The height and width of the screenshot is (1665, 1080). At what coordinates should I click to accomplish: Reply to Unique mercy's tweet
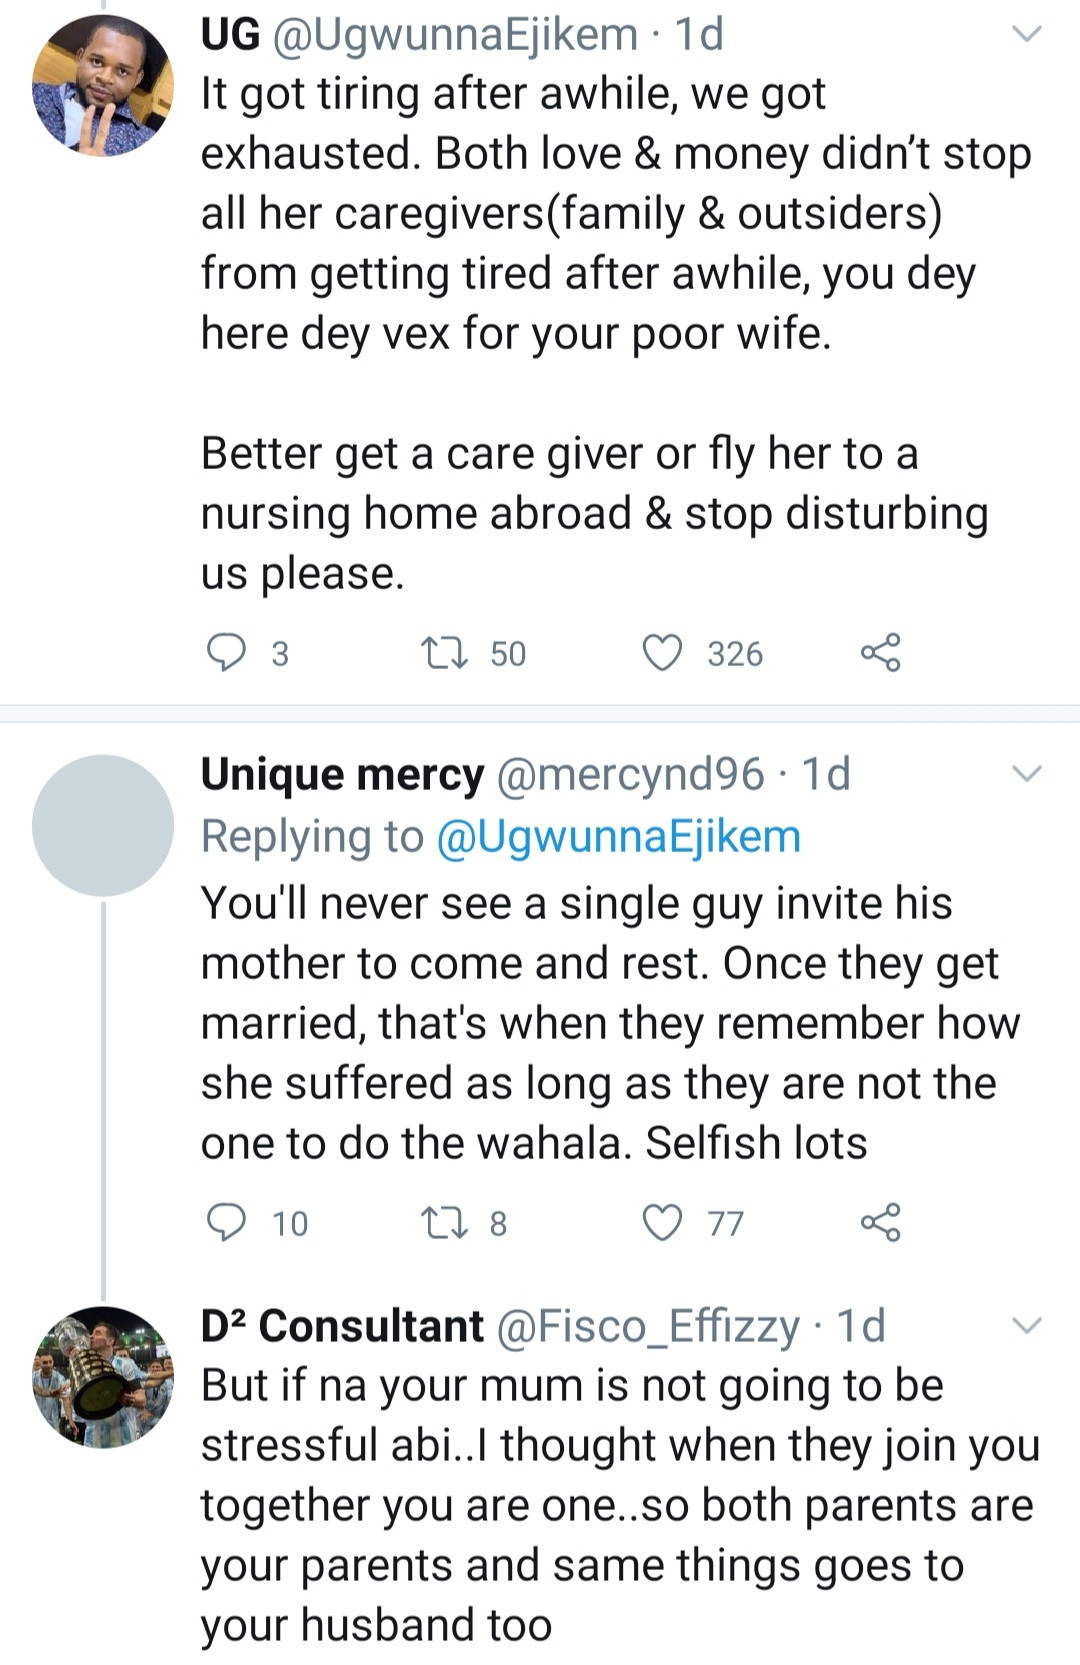click(x=226, y=1223)
